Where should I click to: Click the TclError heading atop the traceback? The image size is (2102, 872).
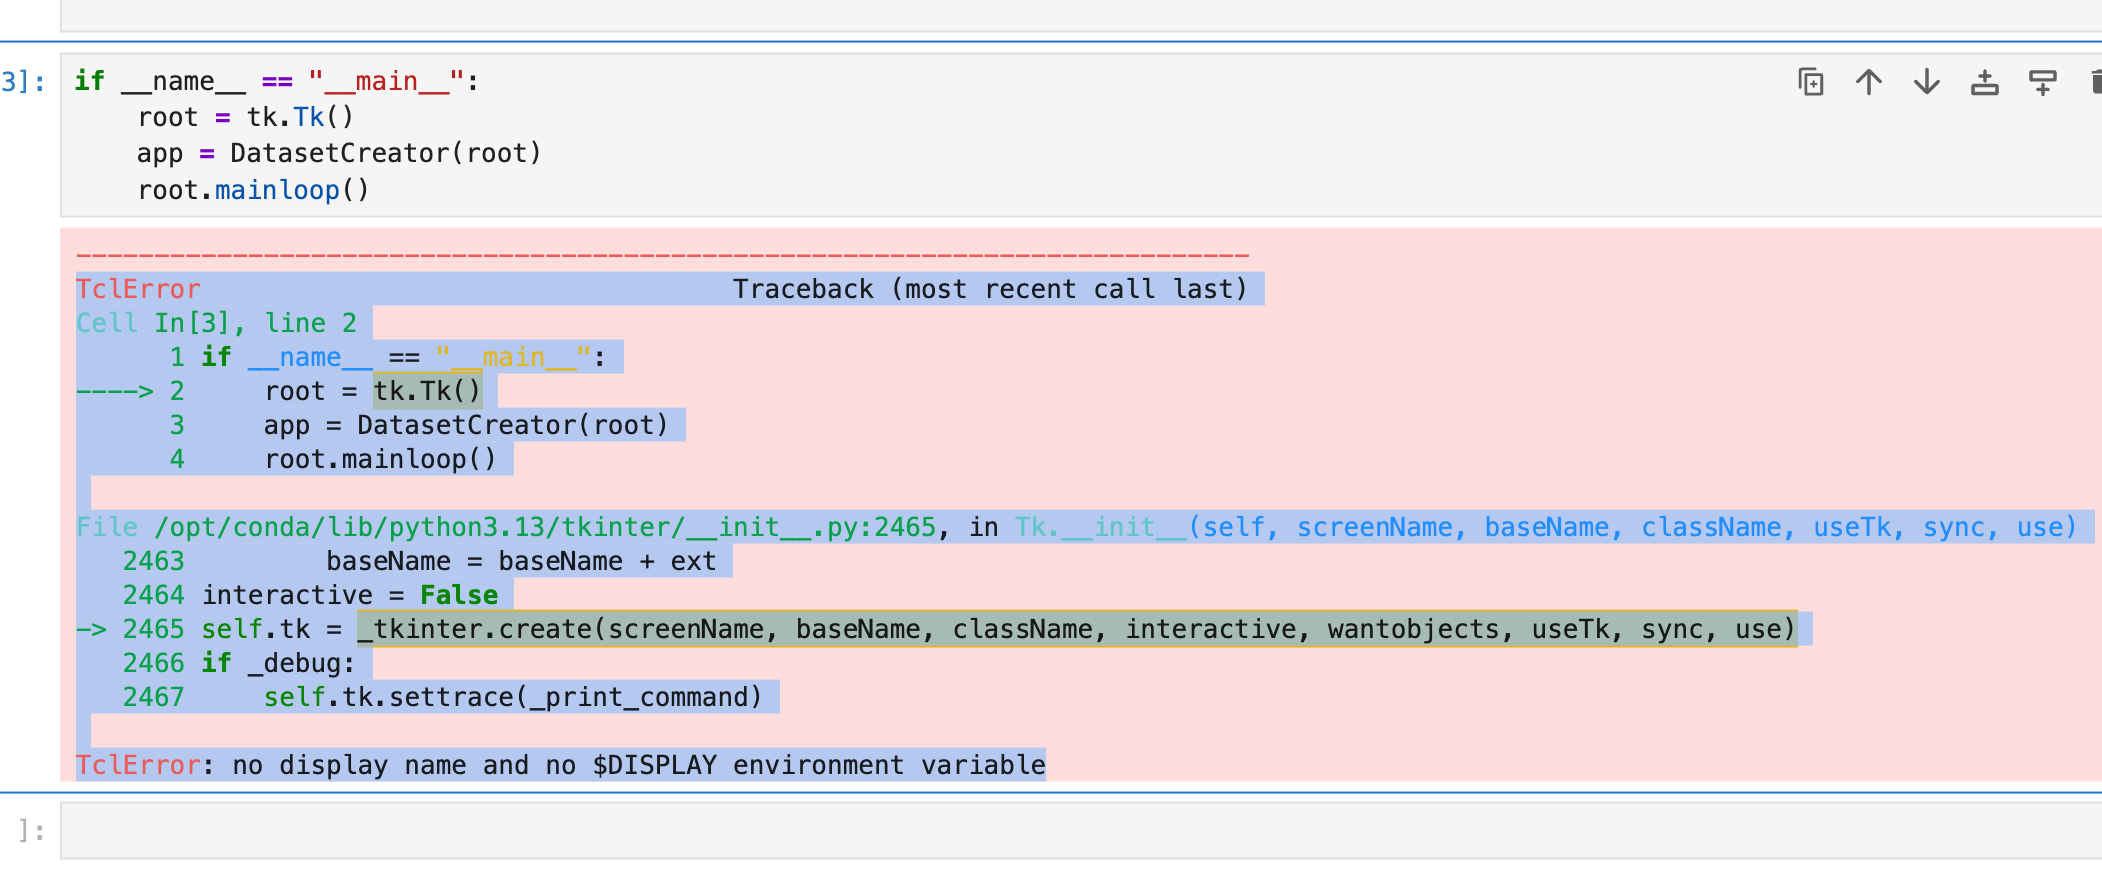138,289
